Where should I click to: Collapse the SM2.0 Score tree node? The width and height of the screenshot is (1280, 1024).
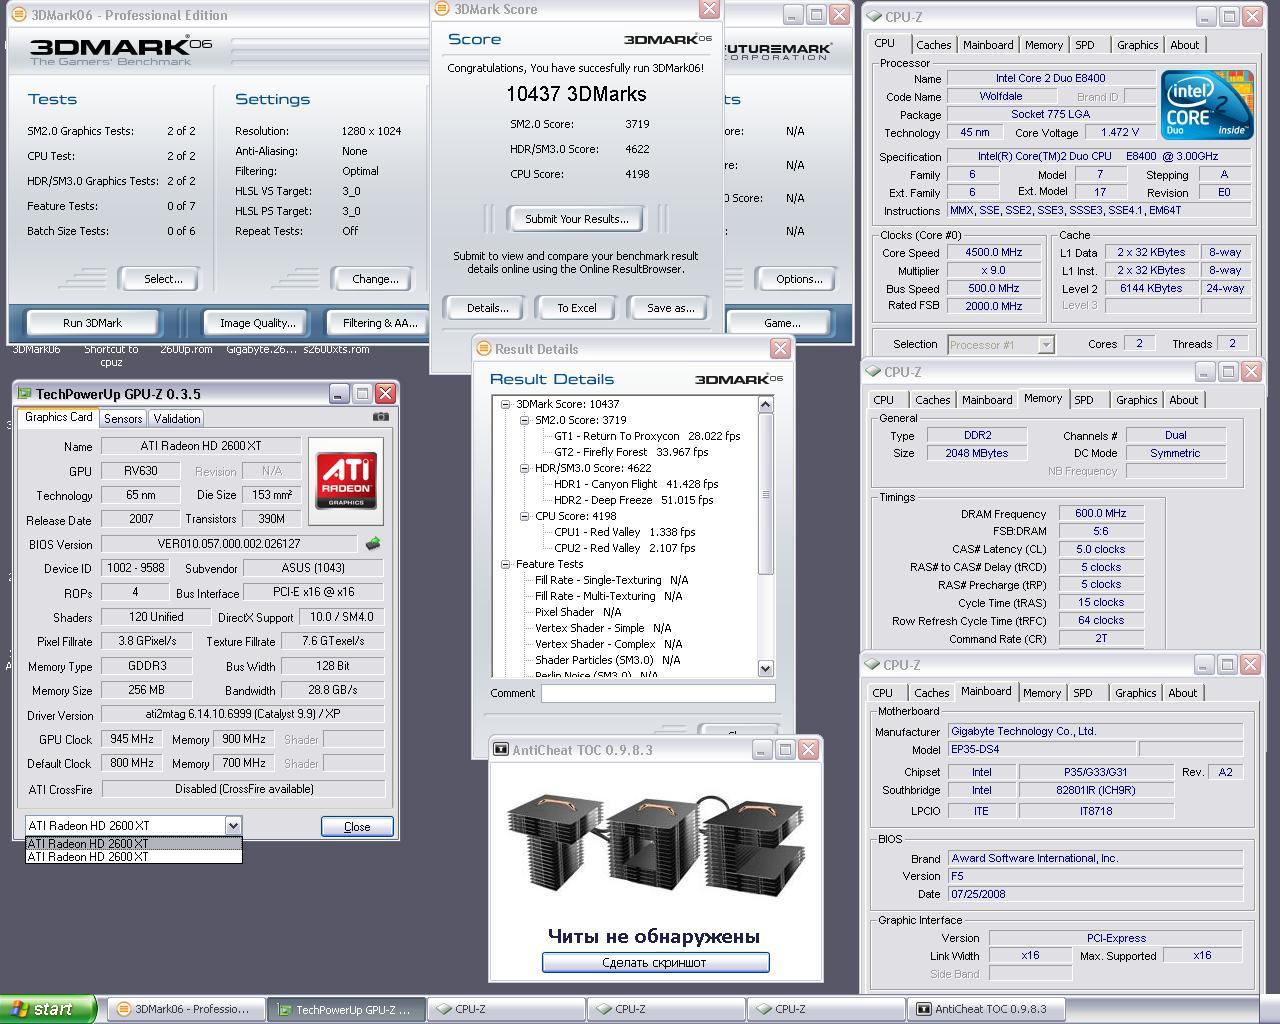[525, 420]
